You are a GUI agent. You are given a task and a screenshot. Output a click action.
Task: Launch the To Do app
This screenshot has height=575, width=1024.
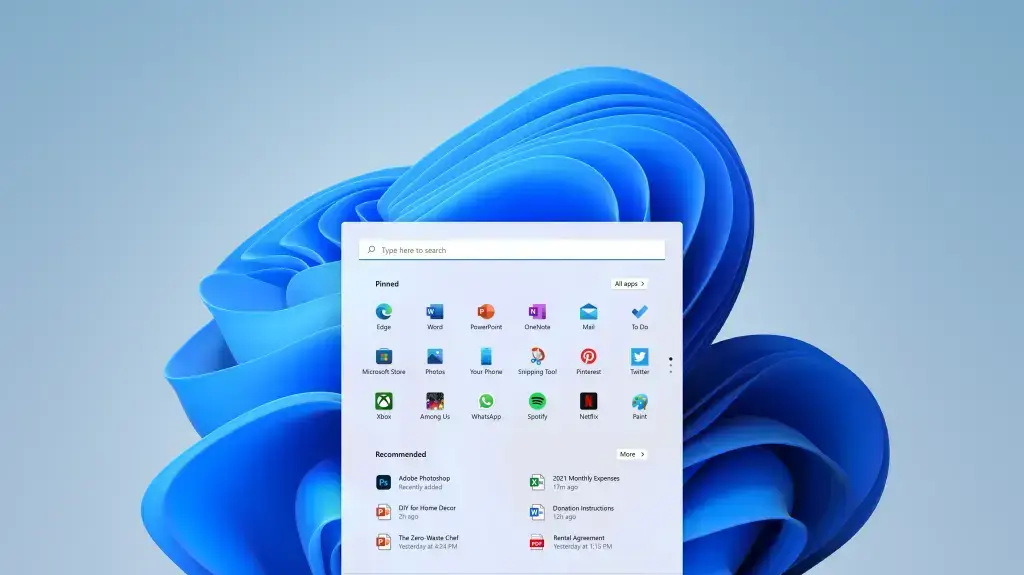[639, 316]
